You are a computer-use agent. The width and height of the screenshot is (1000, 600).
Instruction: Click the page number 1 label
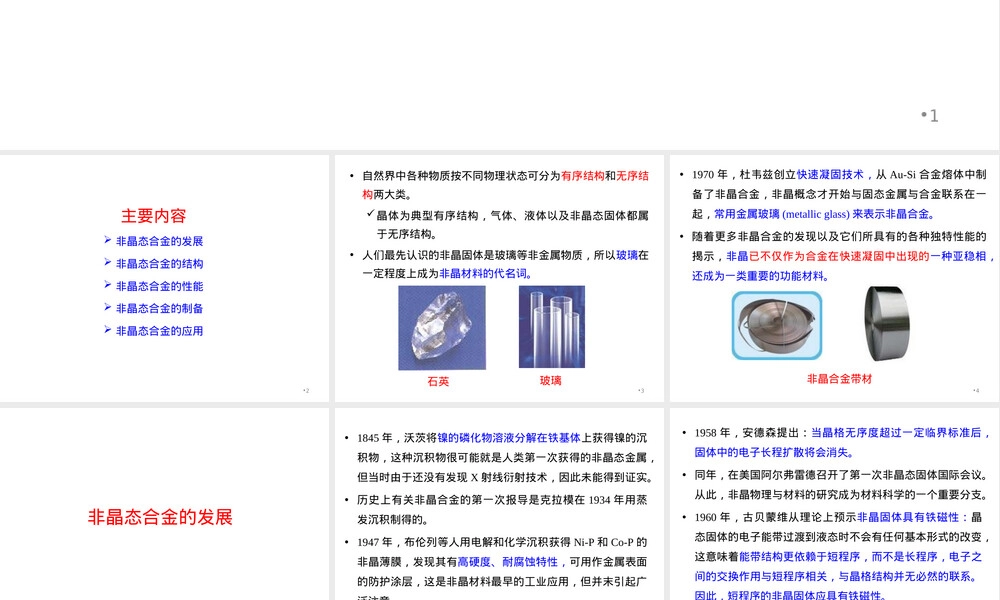930,115
